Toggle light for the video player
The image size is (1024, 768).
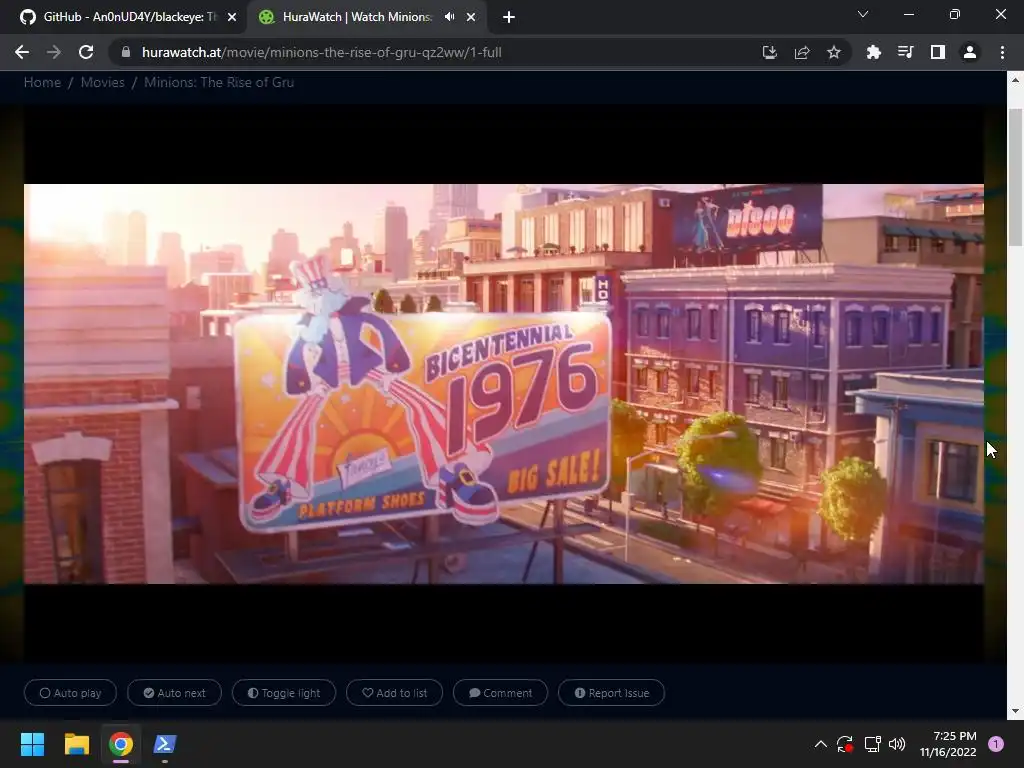coord(284,693)
